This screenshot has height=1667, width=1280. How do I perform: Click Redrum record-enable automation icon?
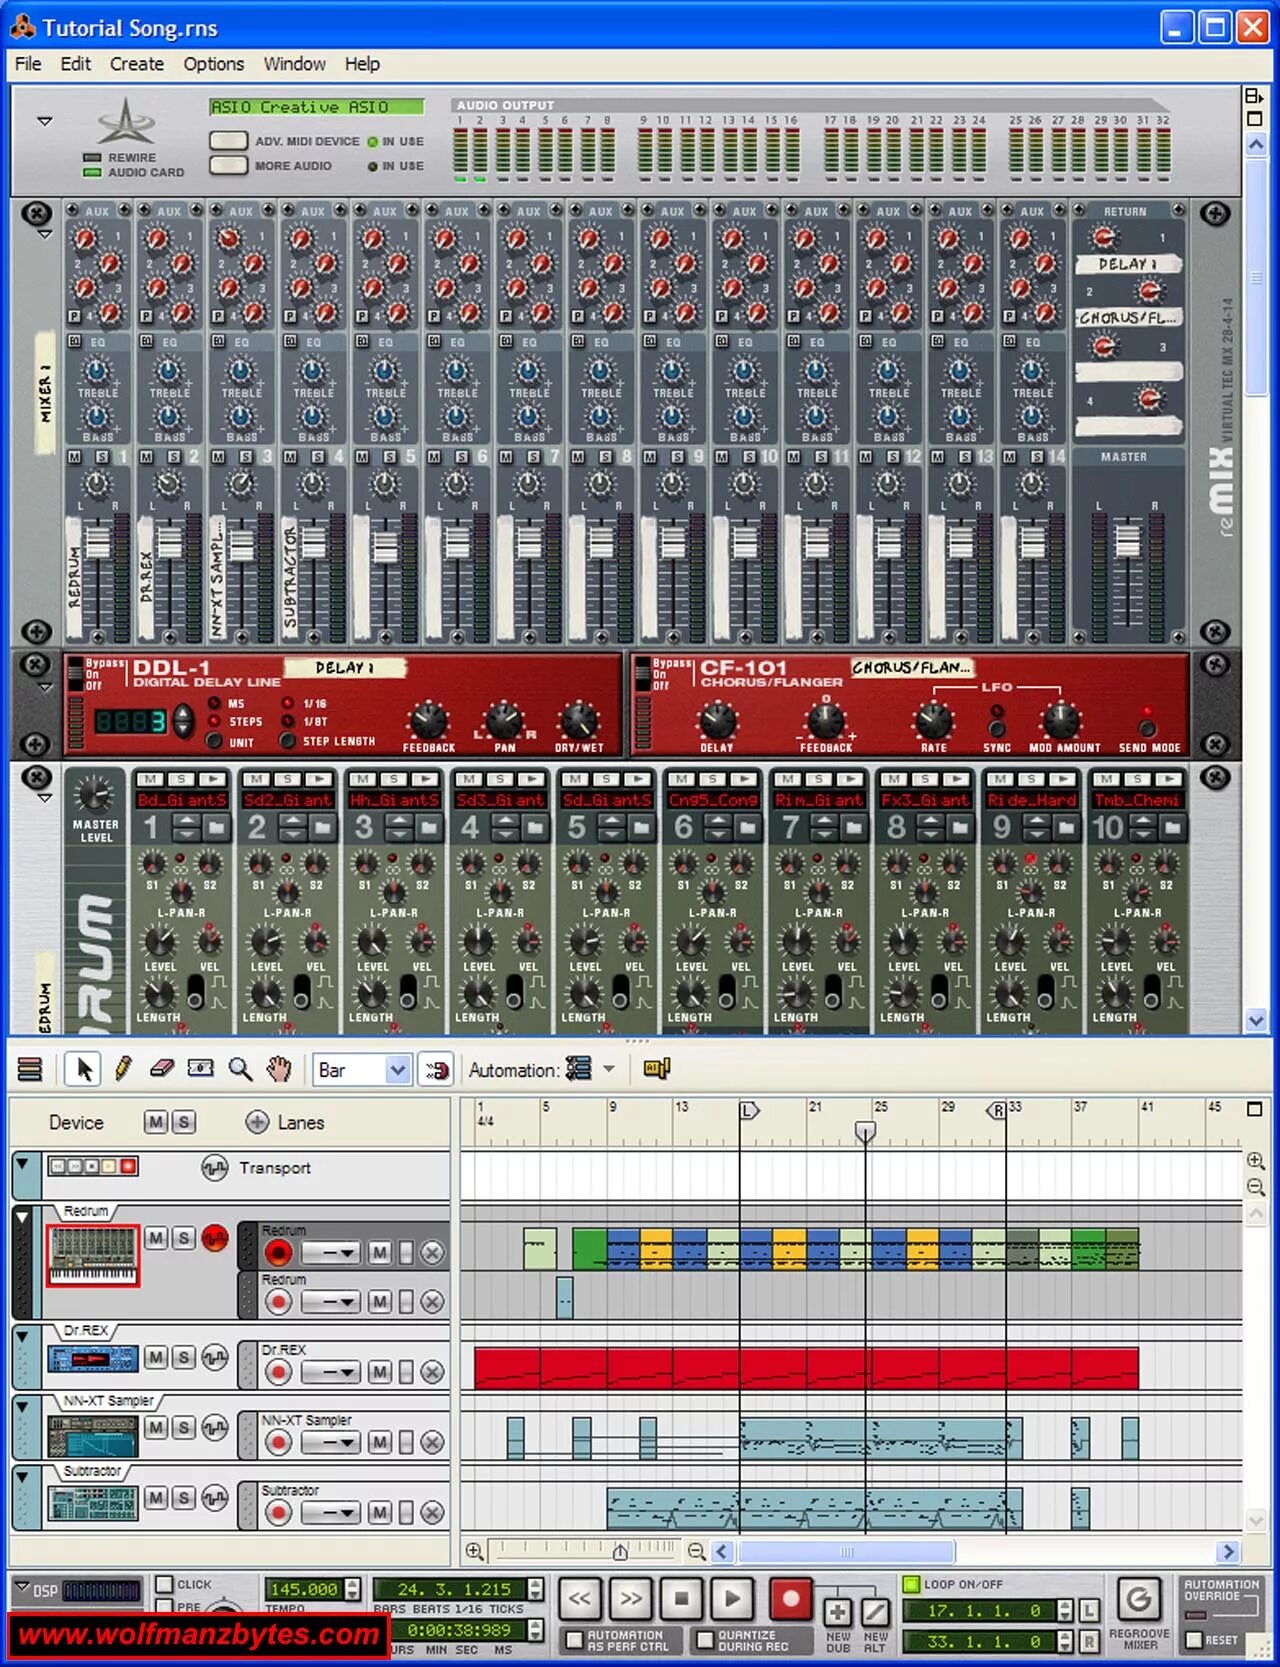215,1238
